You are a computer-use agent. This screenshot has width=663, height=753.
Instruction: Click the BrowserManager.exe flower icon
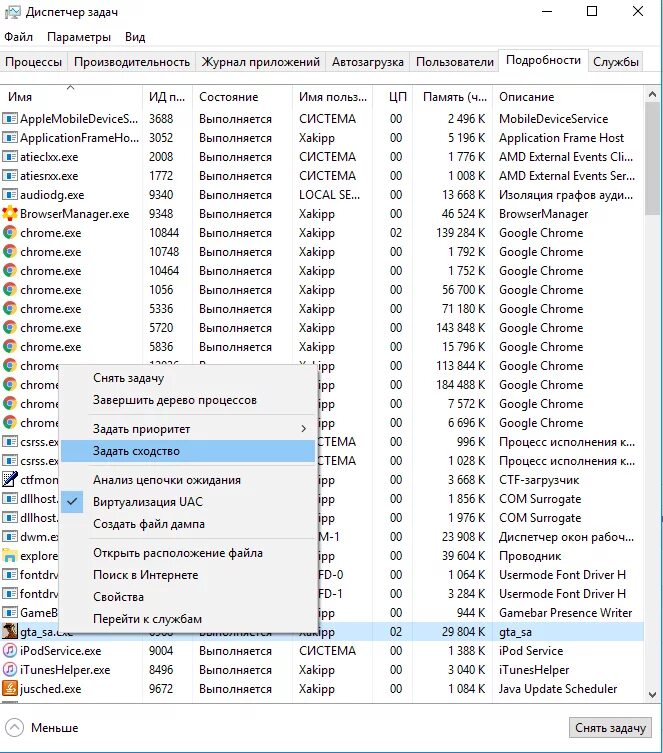[10, 214]
